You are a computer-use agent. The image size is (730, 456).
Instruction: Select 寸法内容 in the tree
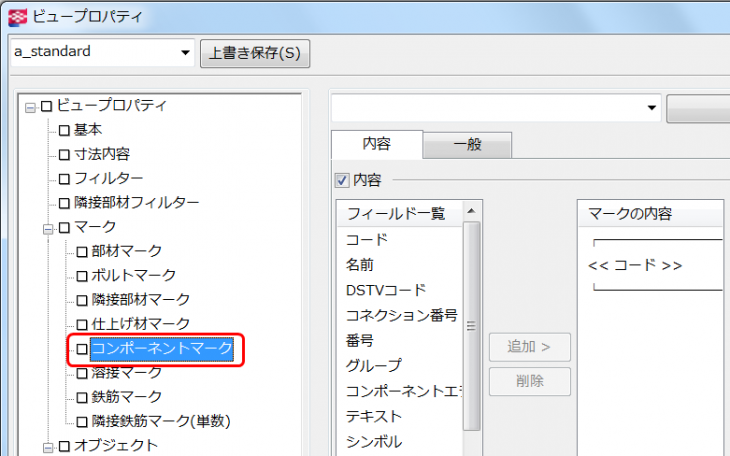point(101,154)
